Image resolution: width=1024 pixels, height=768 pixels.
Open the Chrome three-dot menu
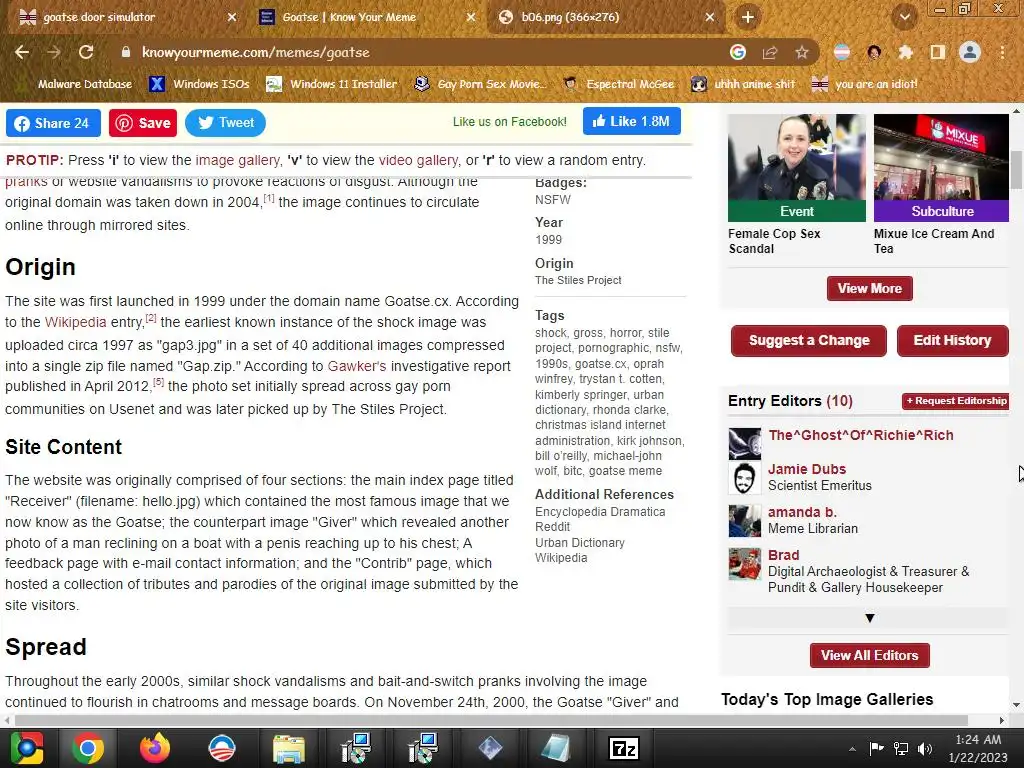1002,52
